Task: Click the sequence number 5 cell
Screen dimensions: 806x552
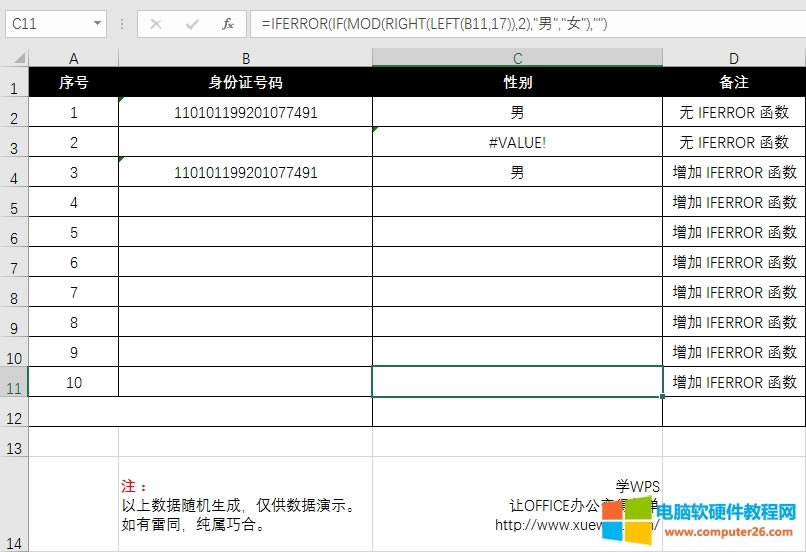Action: pyautogui.click(x=74, y=232)
